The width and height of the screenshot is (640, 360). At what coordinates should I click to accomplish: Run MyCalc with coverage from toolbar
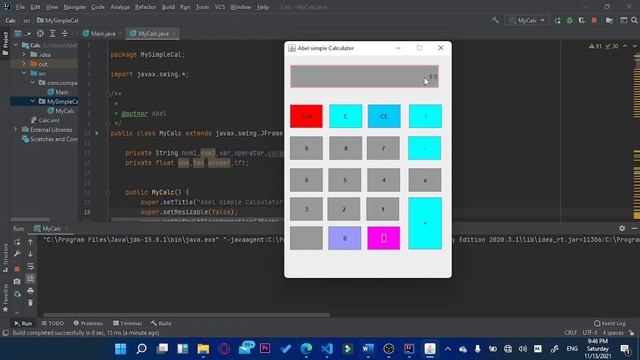coord(582,20)
